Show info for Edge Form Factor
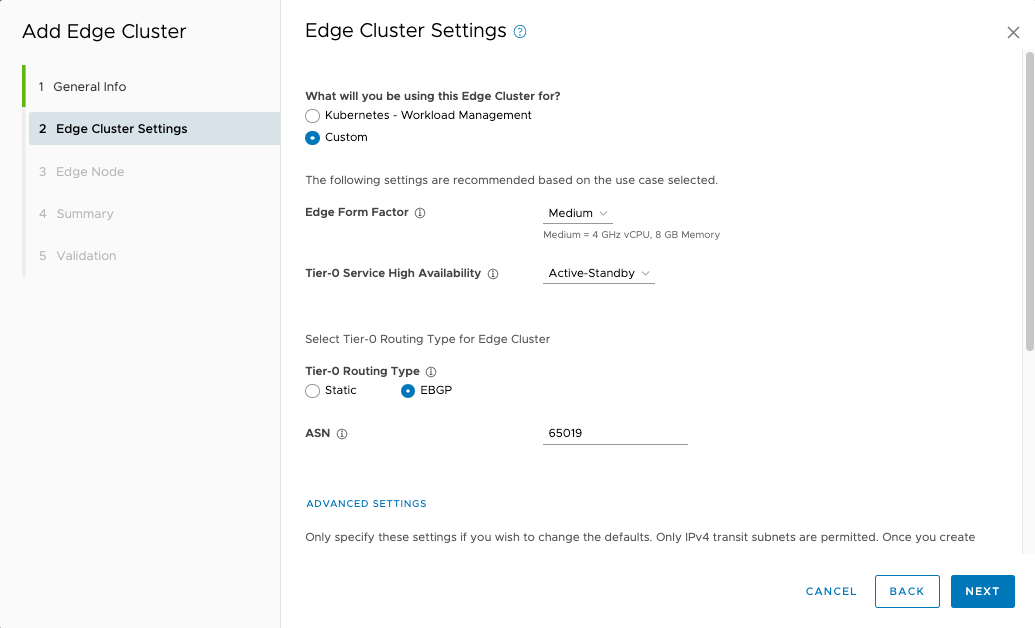This screenshot has width=1035, height=628. [420, 213]
